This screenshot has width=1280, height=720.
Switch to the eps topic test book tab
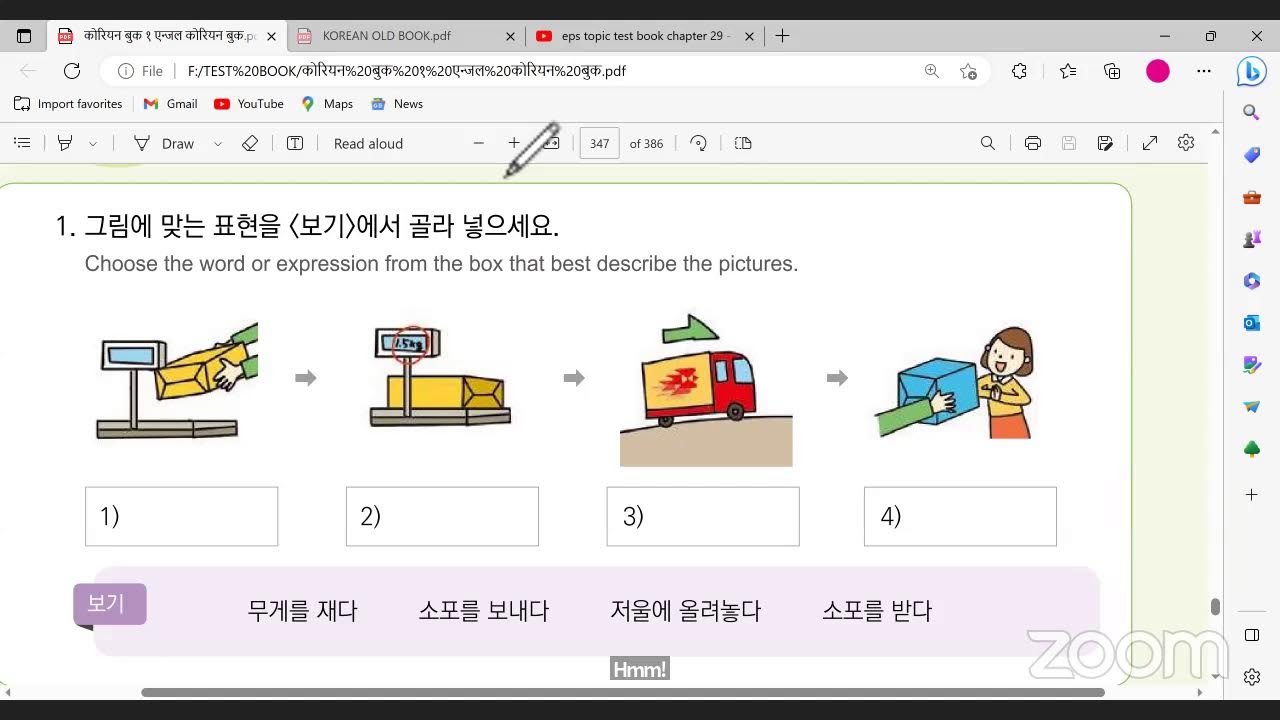(x=646, y=36)
